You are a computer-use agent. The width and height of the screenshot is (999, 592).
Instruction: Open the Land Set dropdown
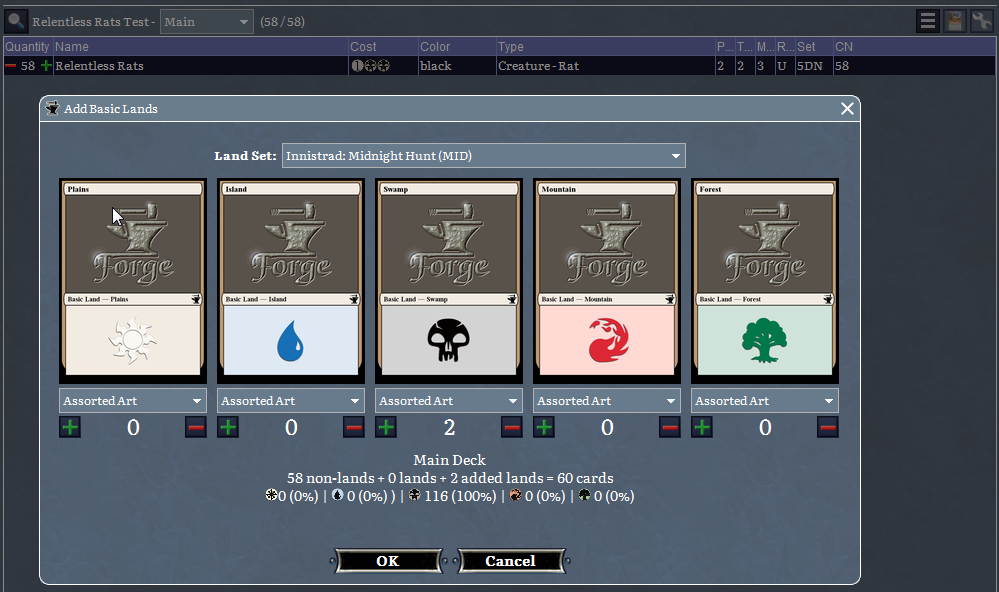tap(483, 156)
